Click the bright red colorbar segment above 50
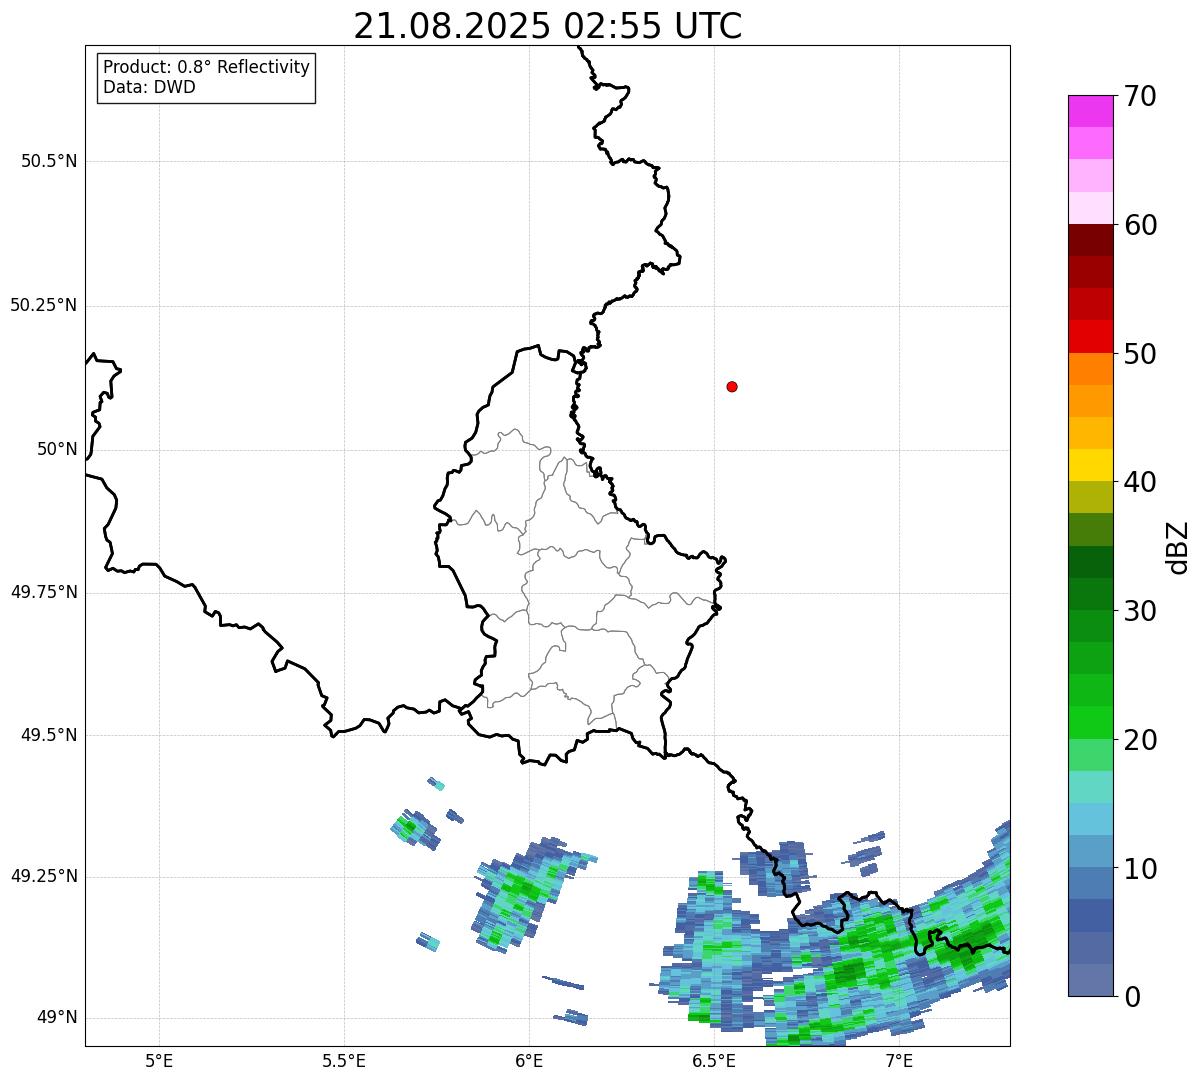This screenshot has width=1202, height=1081. coord(1090,336)
